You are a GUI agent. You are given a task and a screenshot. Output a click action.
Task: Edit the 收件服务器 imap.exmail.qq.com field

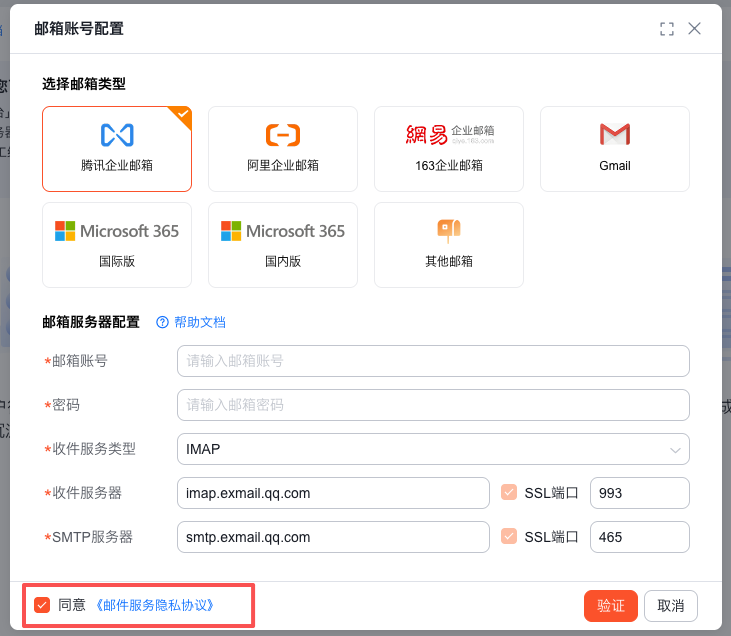click(x=333, y=493)
